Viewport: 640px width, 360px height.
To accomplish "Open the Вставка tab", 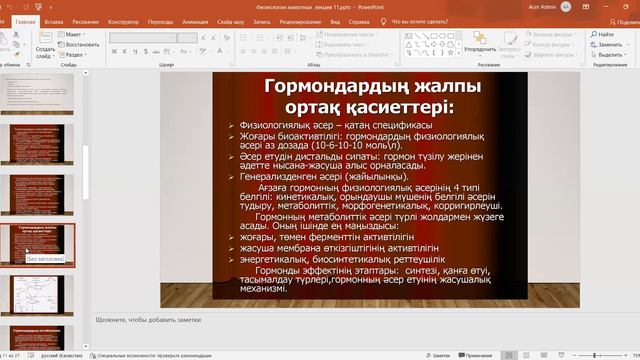I will tap(53, 22).
